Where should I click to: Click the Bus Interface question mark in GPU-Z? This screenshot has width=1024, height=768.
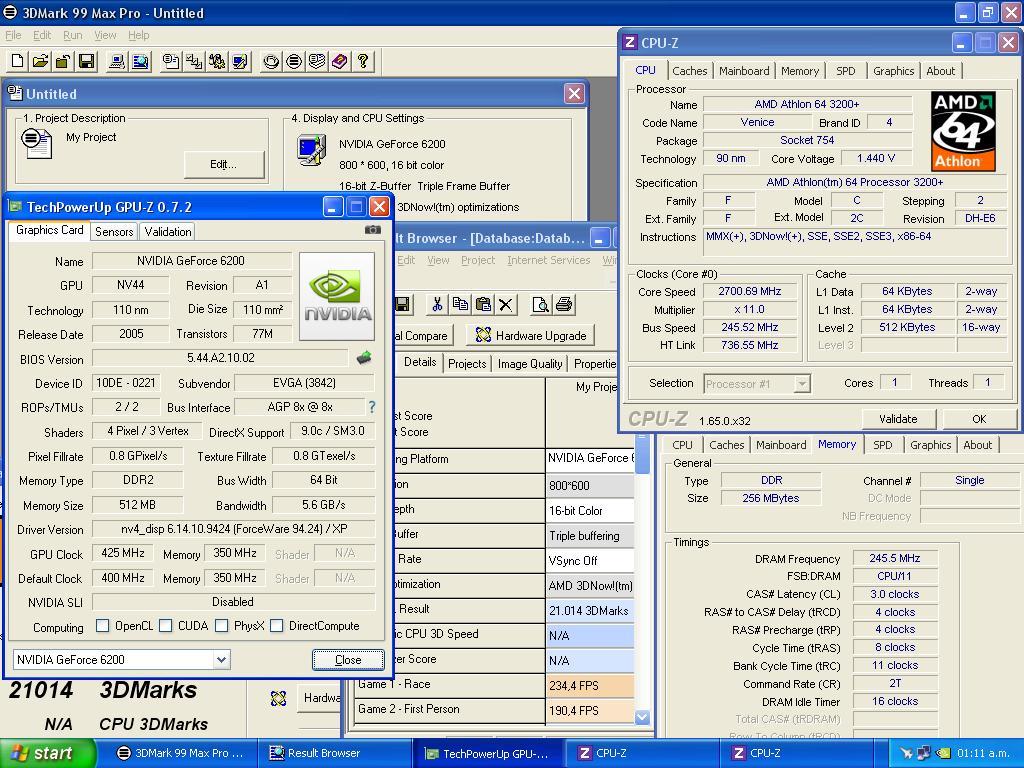[372, 407]
